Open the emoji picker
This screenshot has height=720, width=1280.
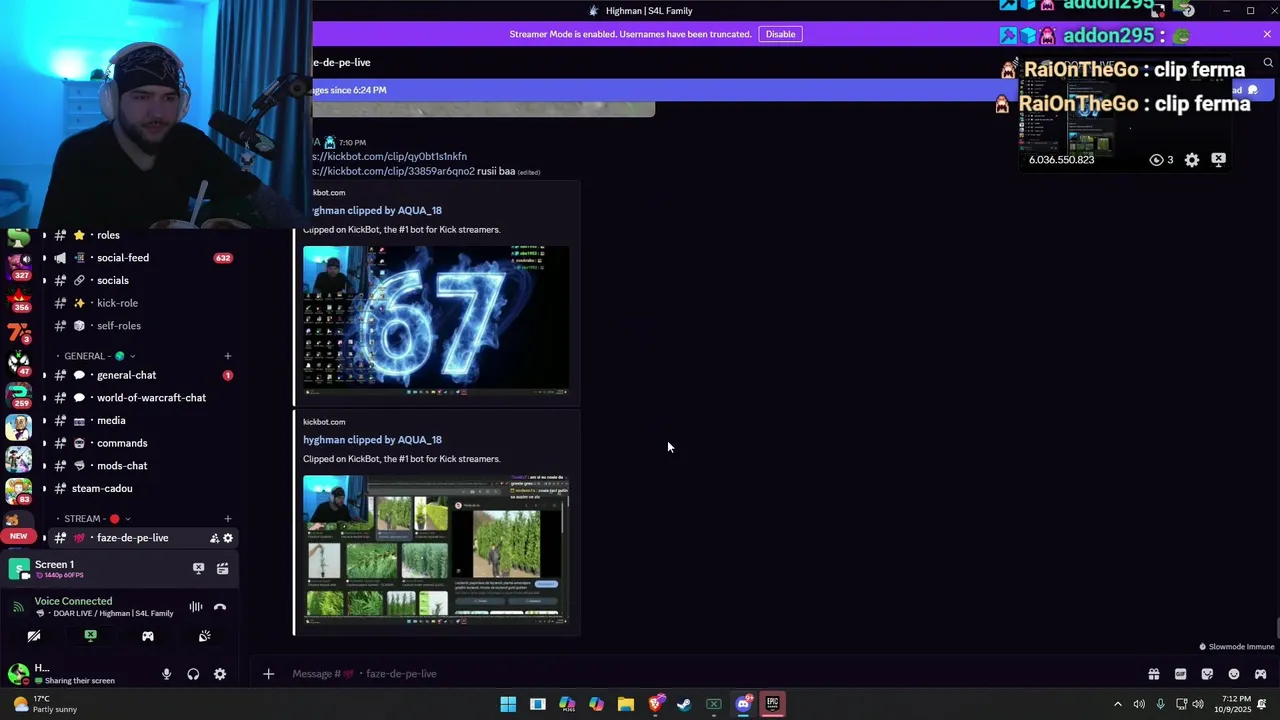1234,674
